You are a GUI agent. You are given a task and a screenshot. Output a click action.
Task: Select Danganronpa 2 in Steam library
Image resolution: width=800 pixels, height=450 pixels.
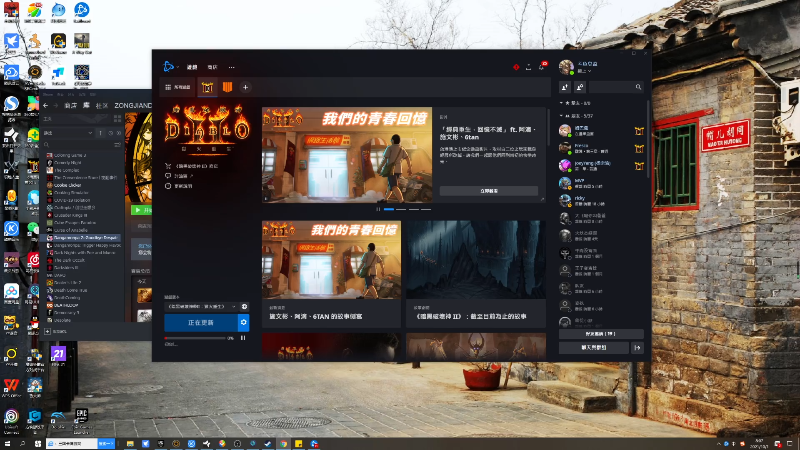(82, 238)
